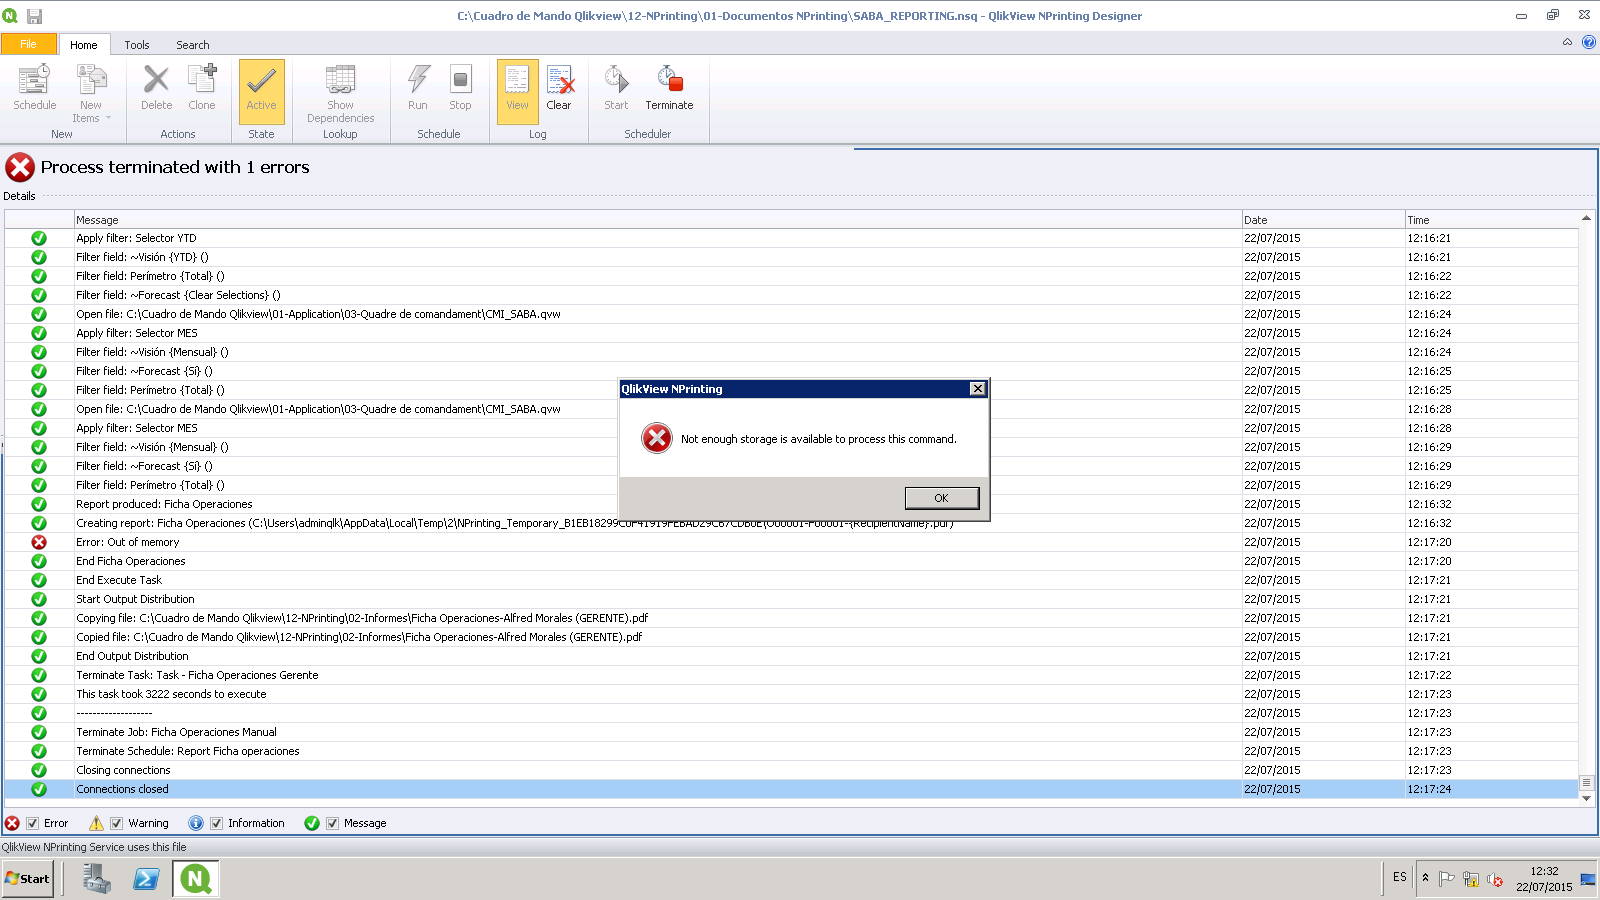Viewport: 1600px width, 900px height.
Task: Open PowerShell from the taskbar
Action: click(146, 879)
